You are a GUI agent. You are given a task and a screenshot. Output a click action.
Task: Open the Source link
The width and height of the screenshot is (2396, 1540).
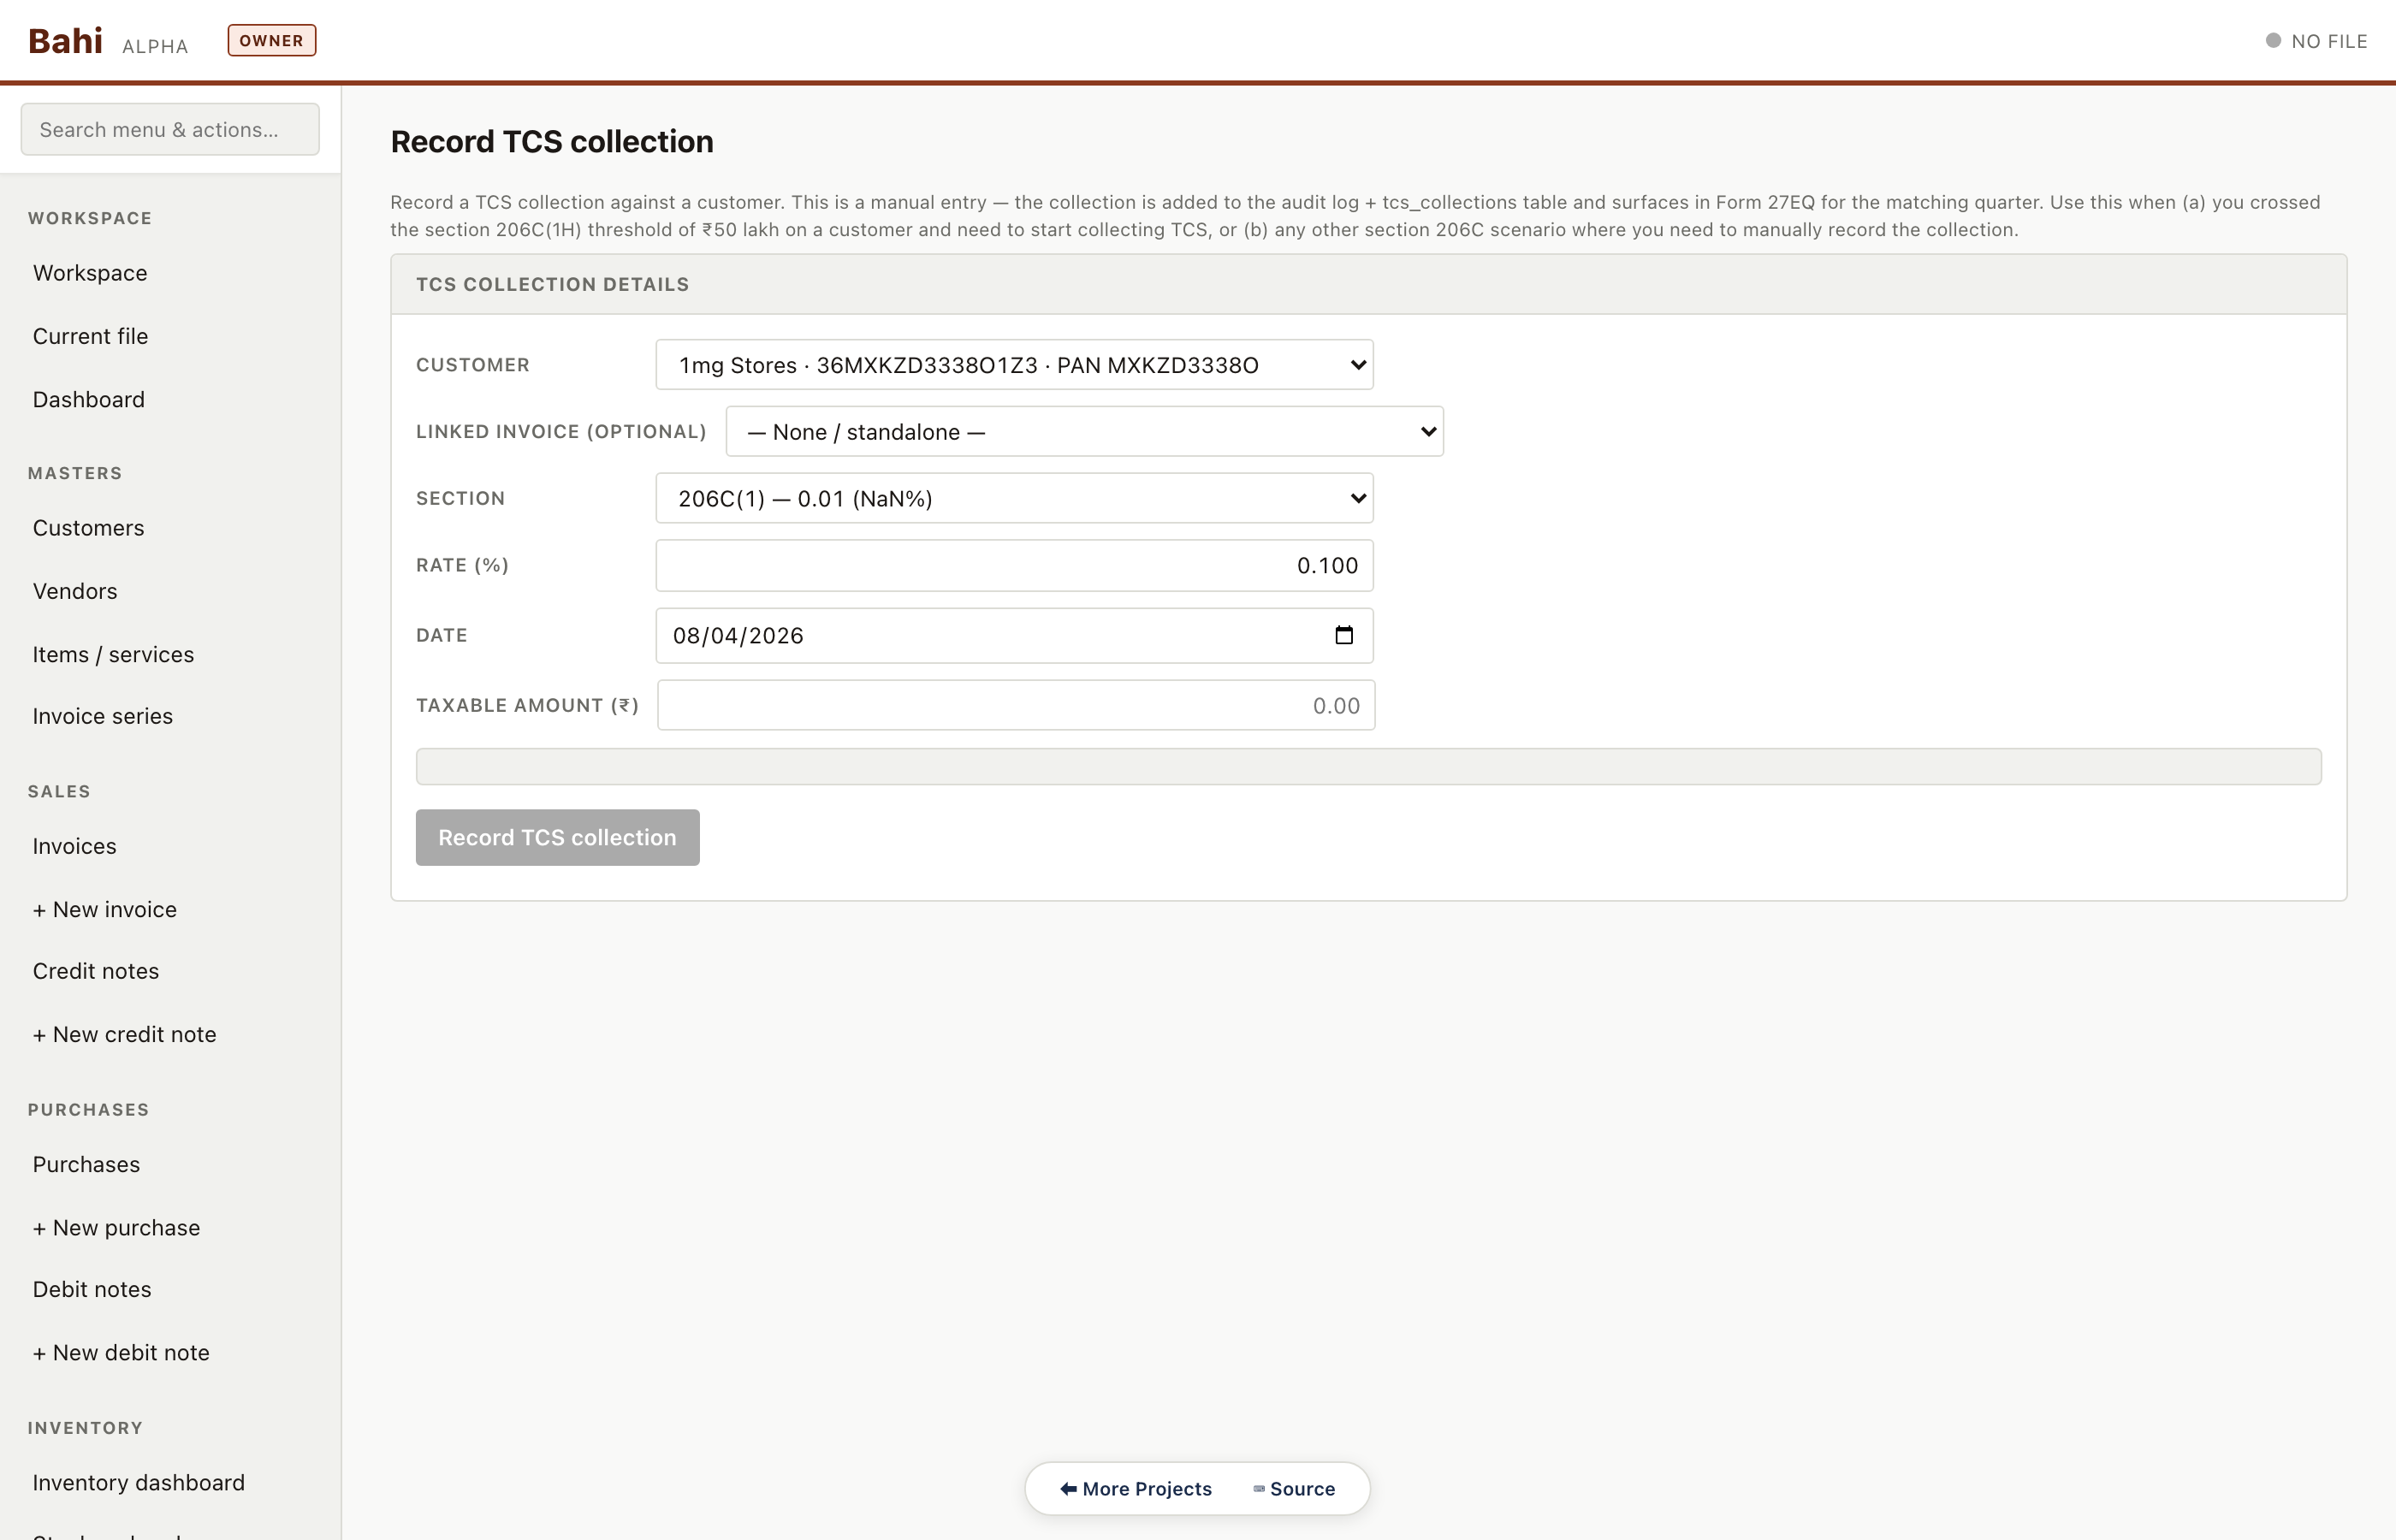tap(1294, 1488)
